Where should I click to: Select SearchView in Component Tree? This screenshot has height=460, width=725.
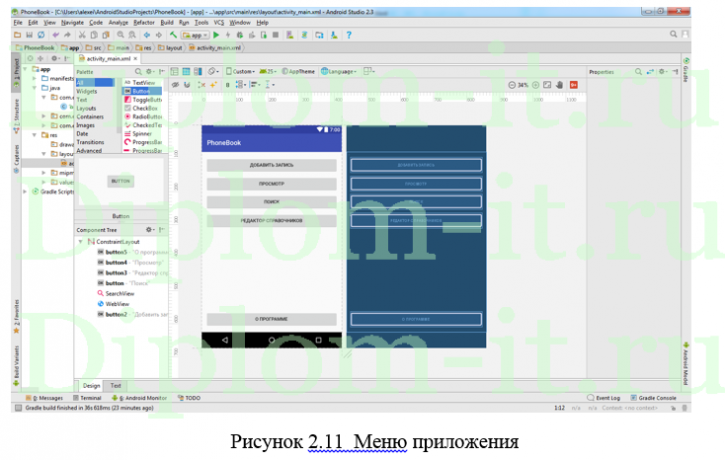point(116,294)
